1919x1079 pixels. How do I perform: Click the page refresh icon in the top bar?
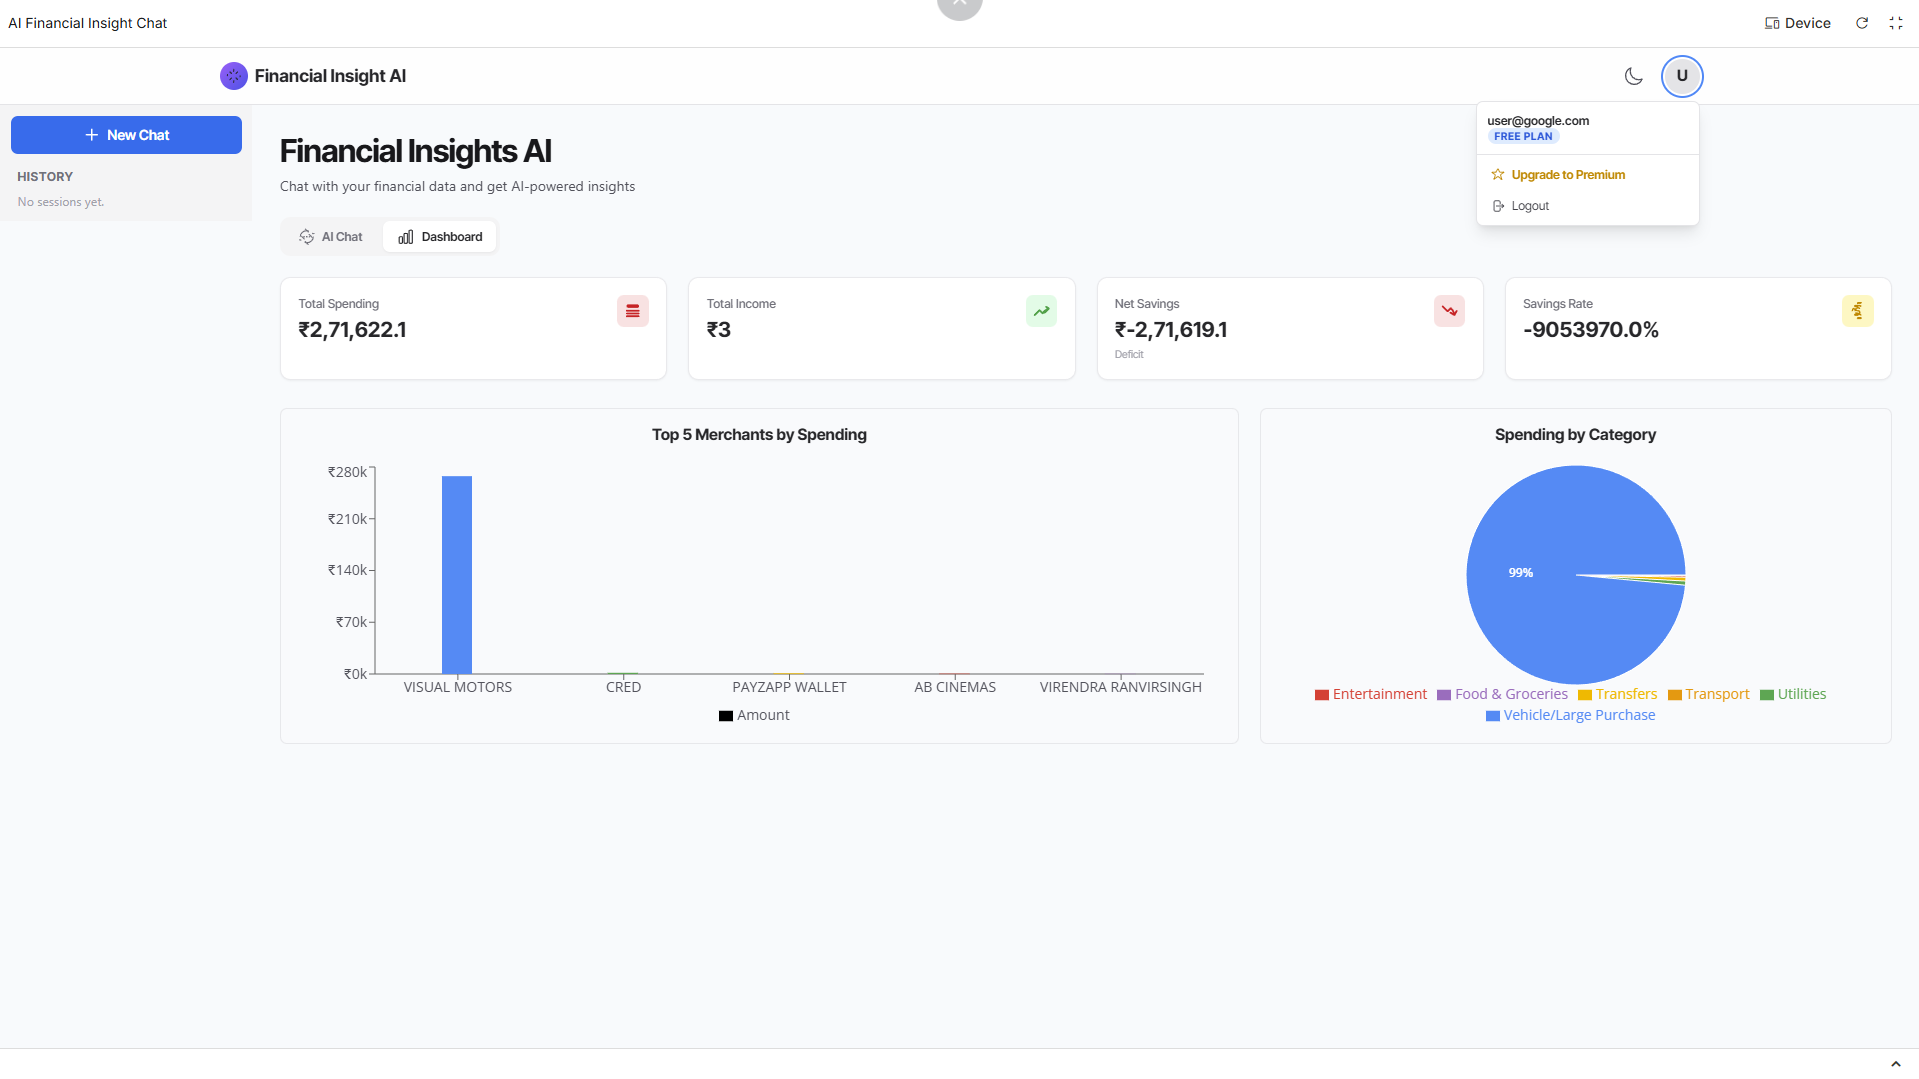tap(1861, 22)
